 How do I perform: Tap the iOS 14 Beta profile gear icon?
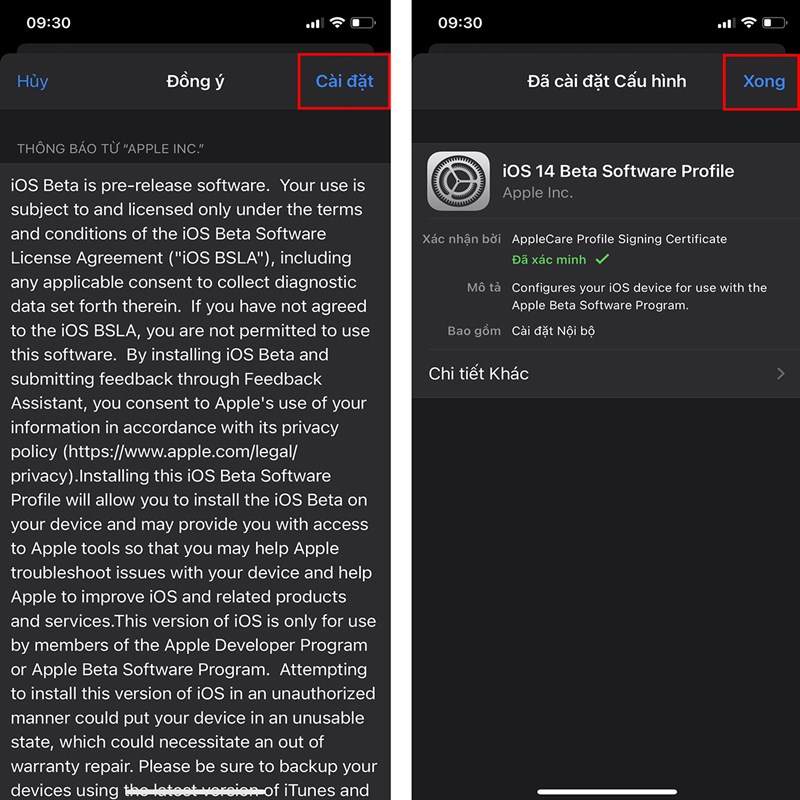(x=458, y=180)
